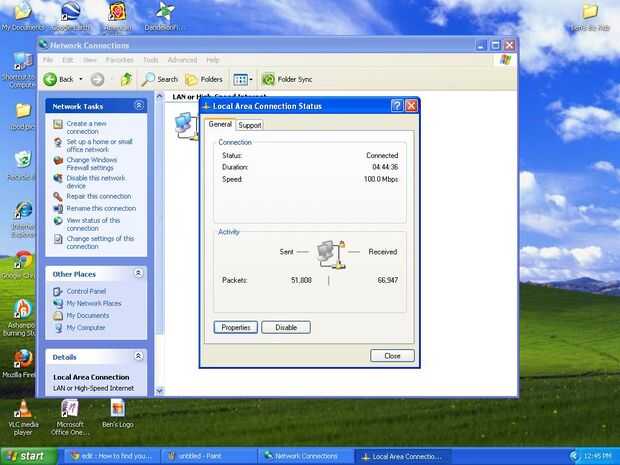Click Create a new connection link
620x465 pixels.
point(87,127)
